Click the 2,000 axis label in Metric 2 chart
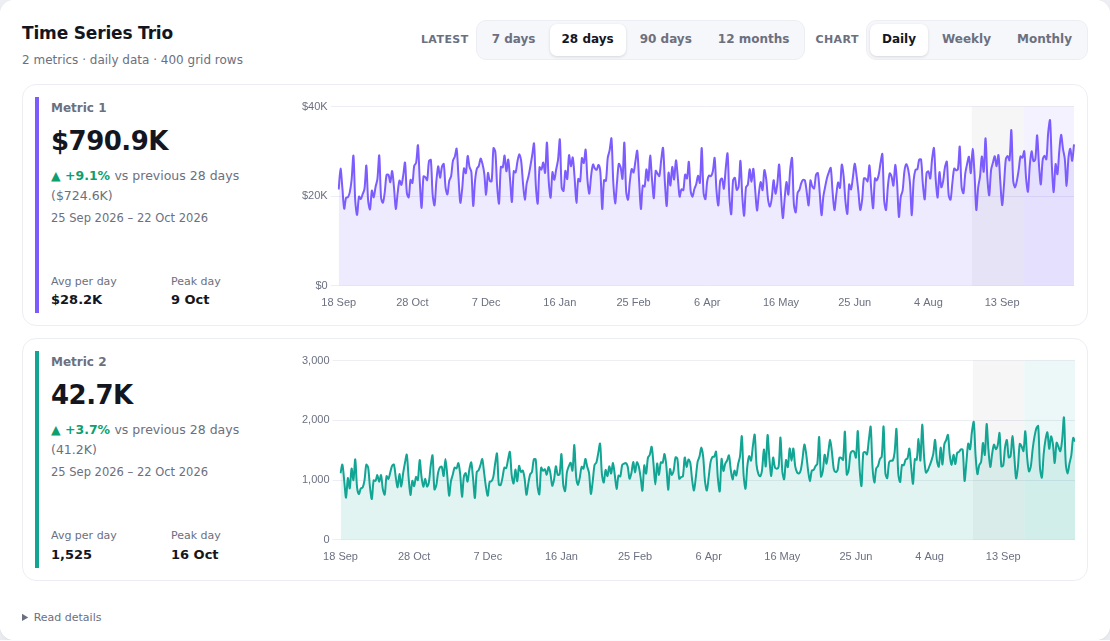 click(x=316, y=419)
